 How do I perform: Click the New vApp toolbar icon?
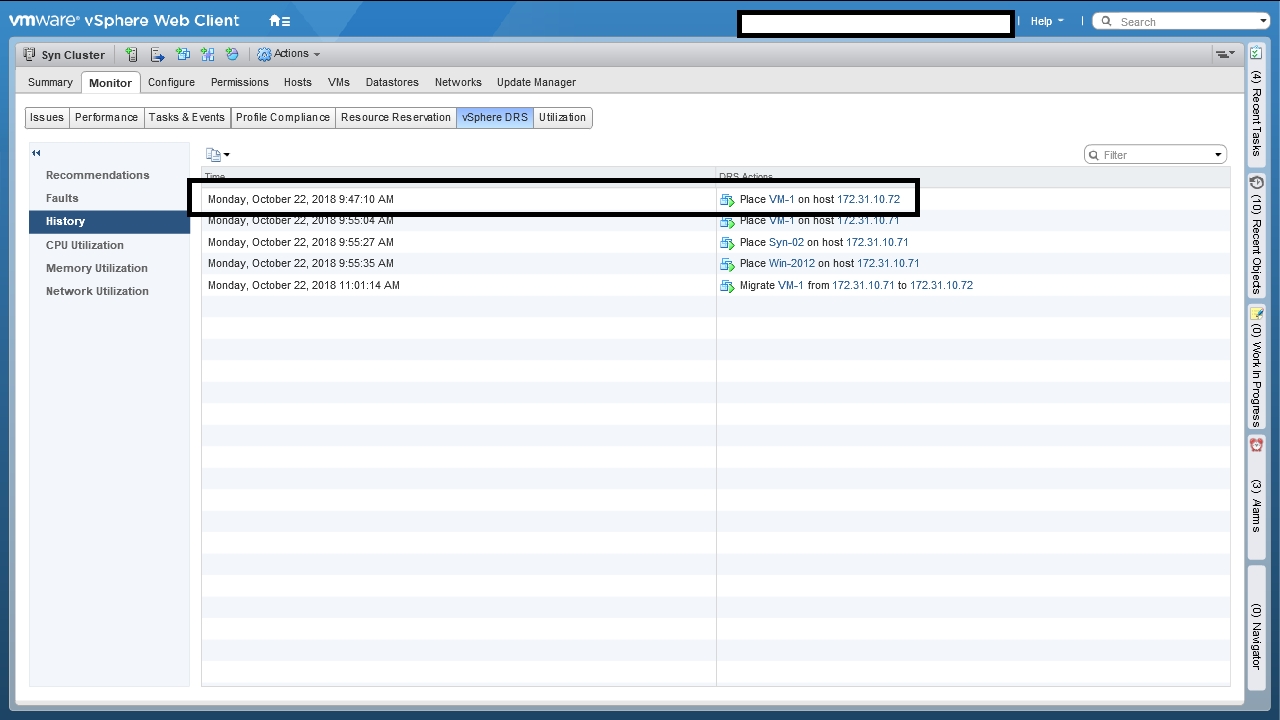pos(207,55)
